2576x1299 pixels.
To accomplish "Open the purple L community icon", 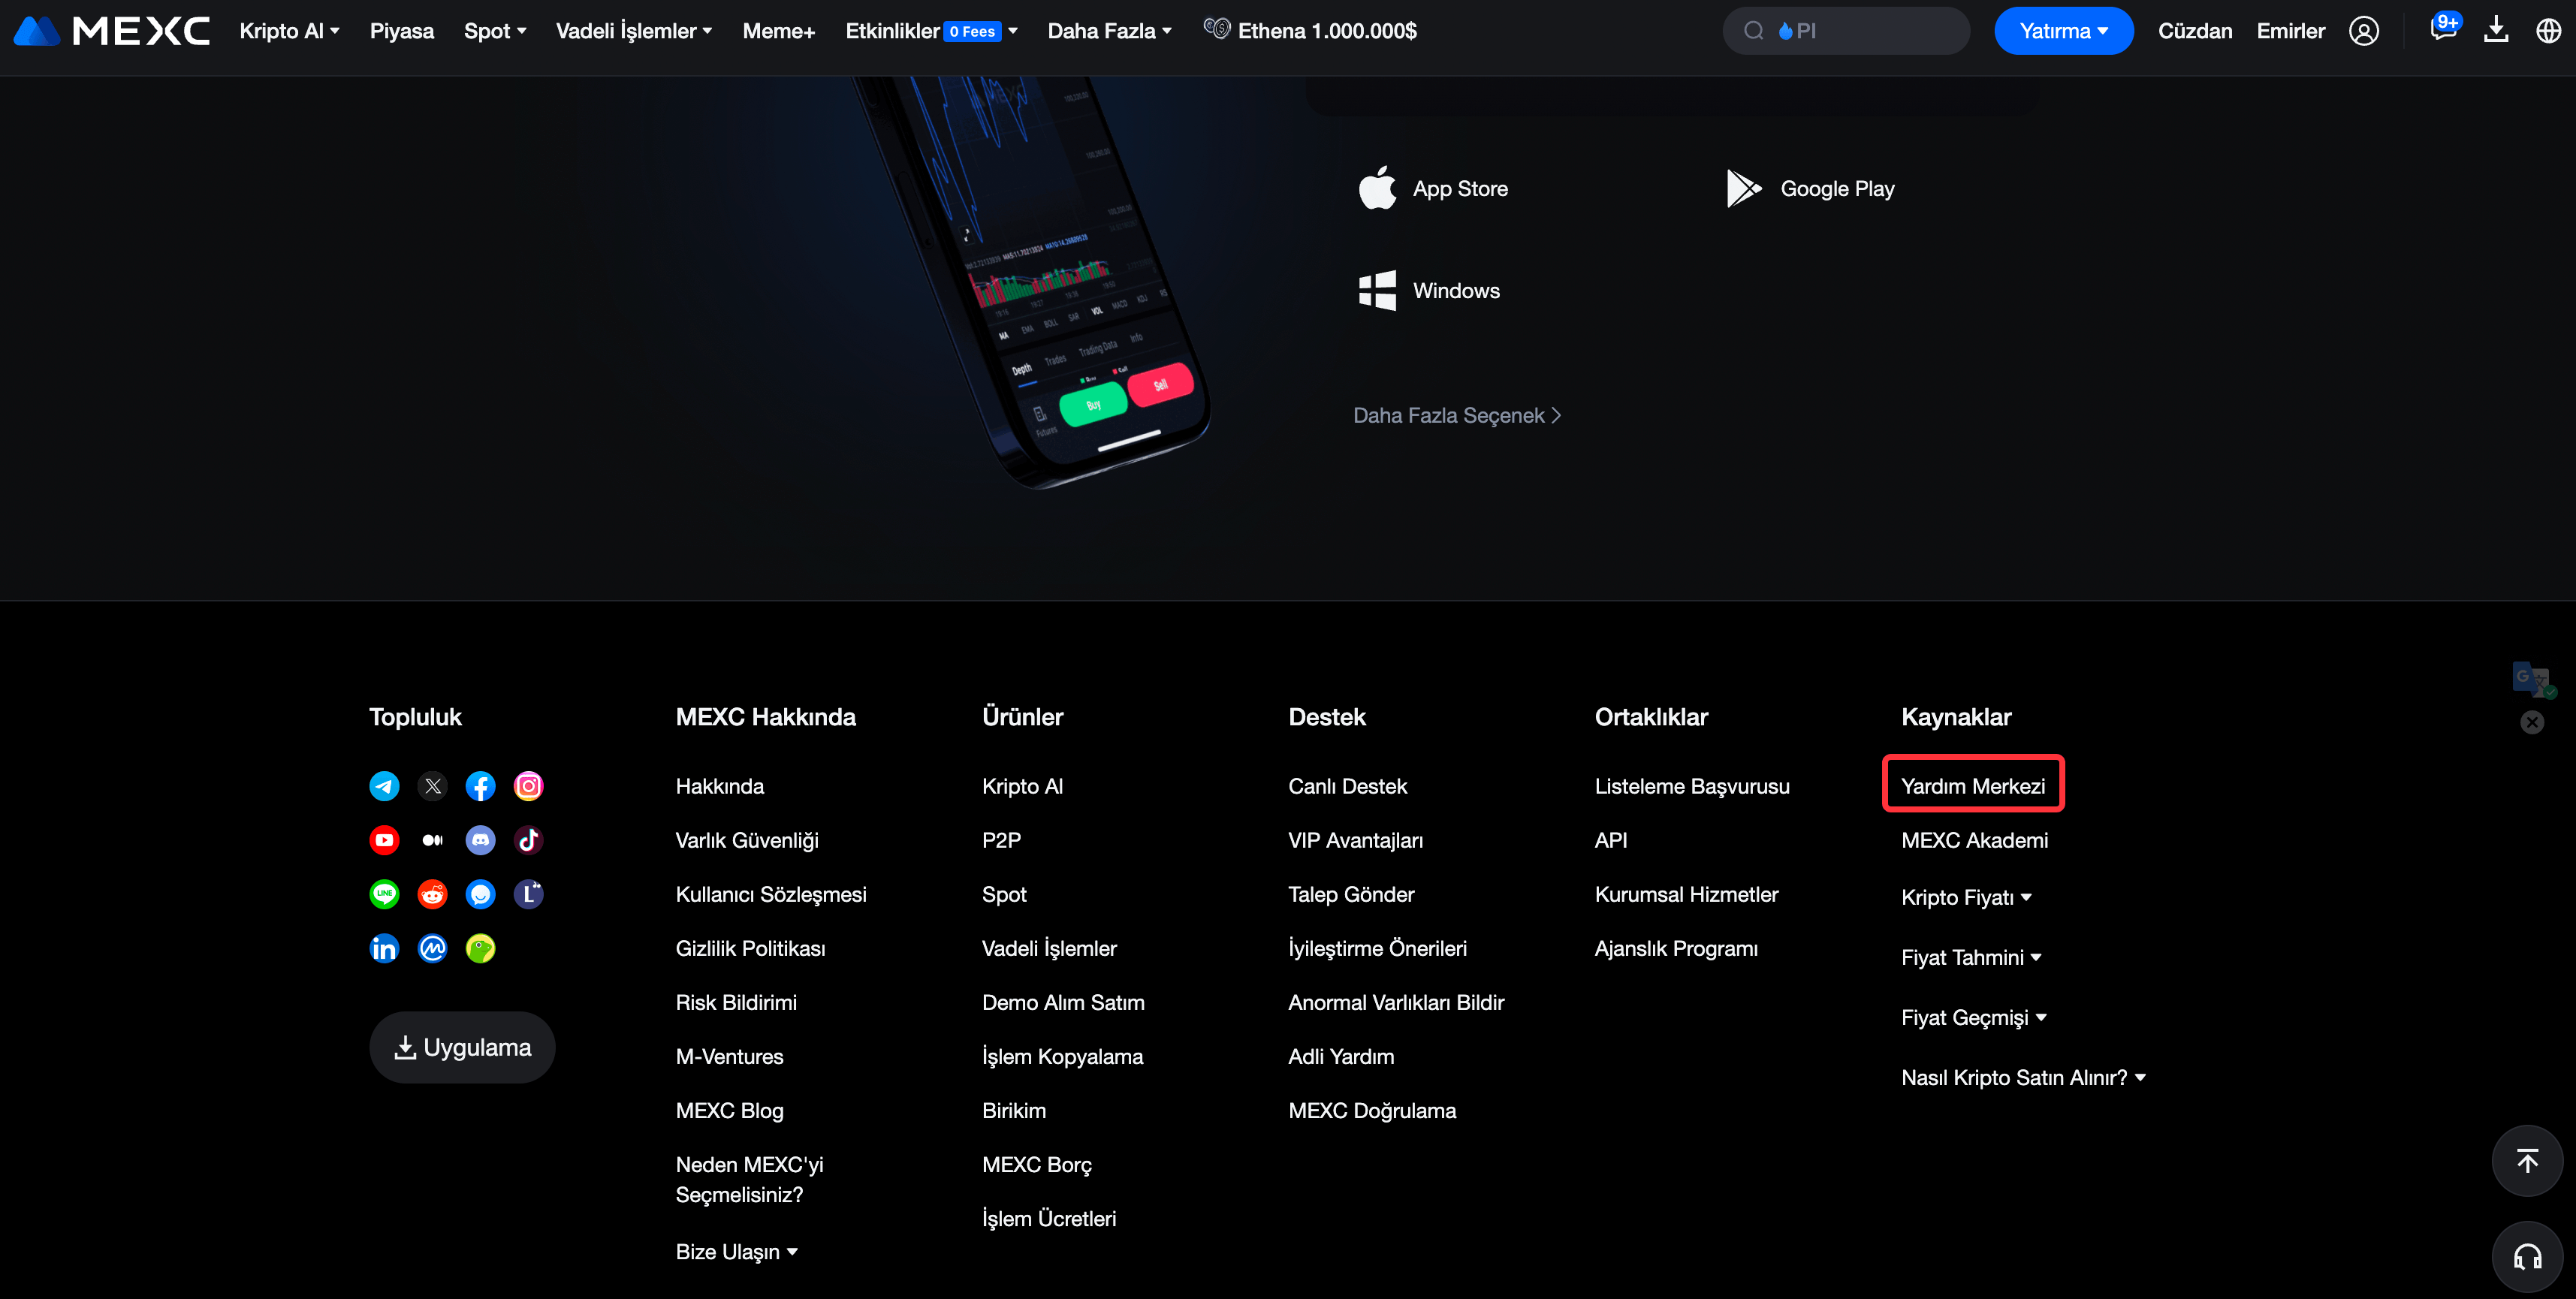I will tap(528, 894).
